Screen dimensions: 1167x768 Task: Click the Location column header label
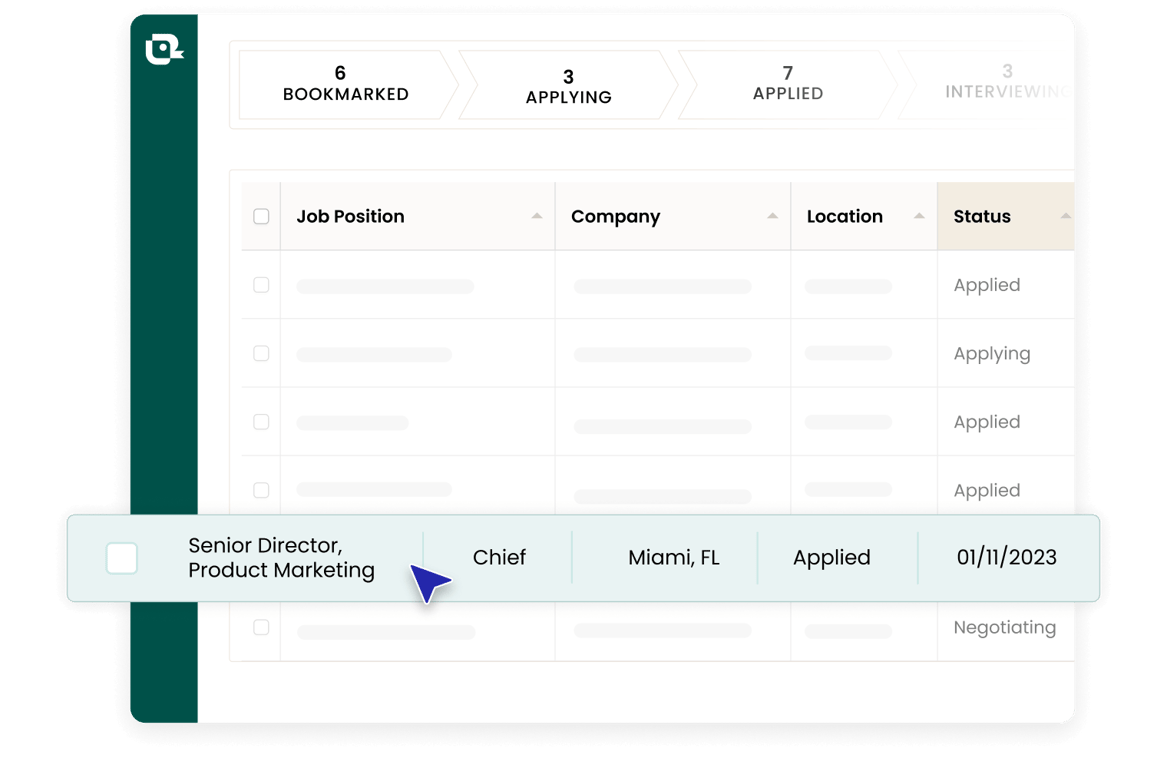coord(845,217)
